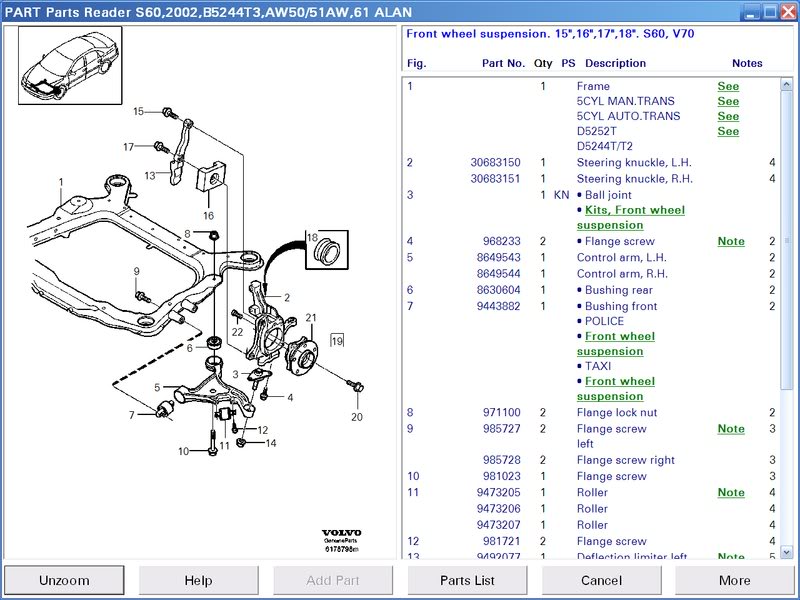Click the parts list scrollbar thumb
This screenshot has height=600, width=800.
pos(786,240)
